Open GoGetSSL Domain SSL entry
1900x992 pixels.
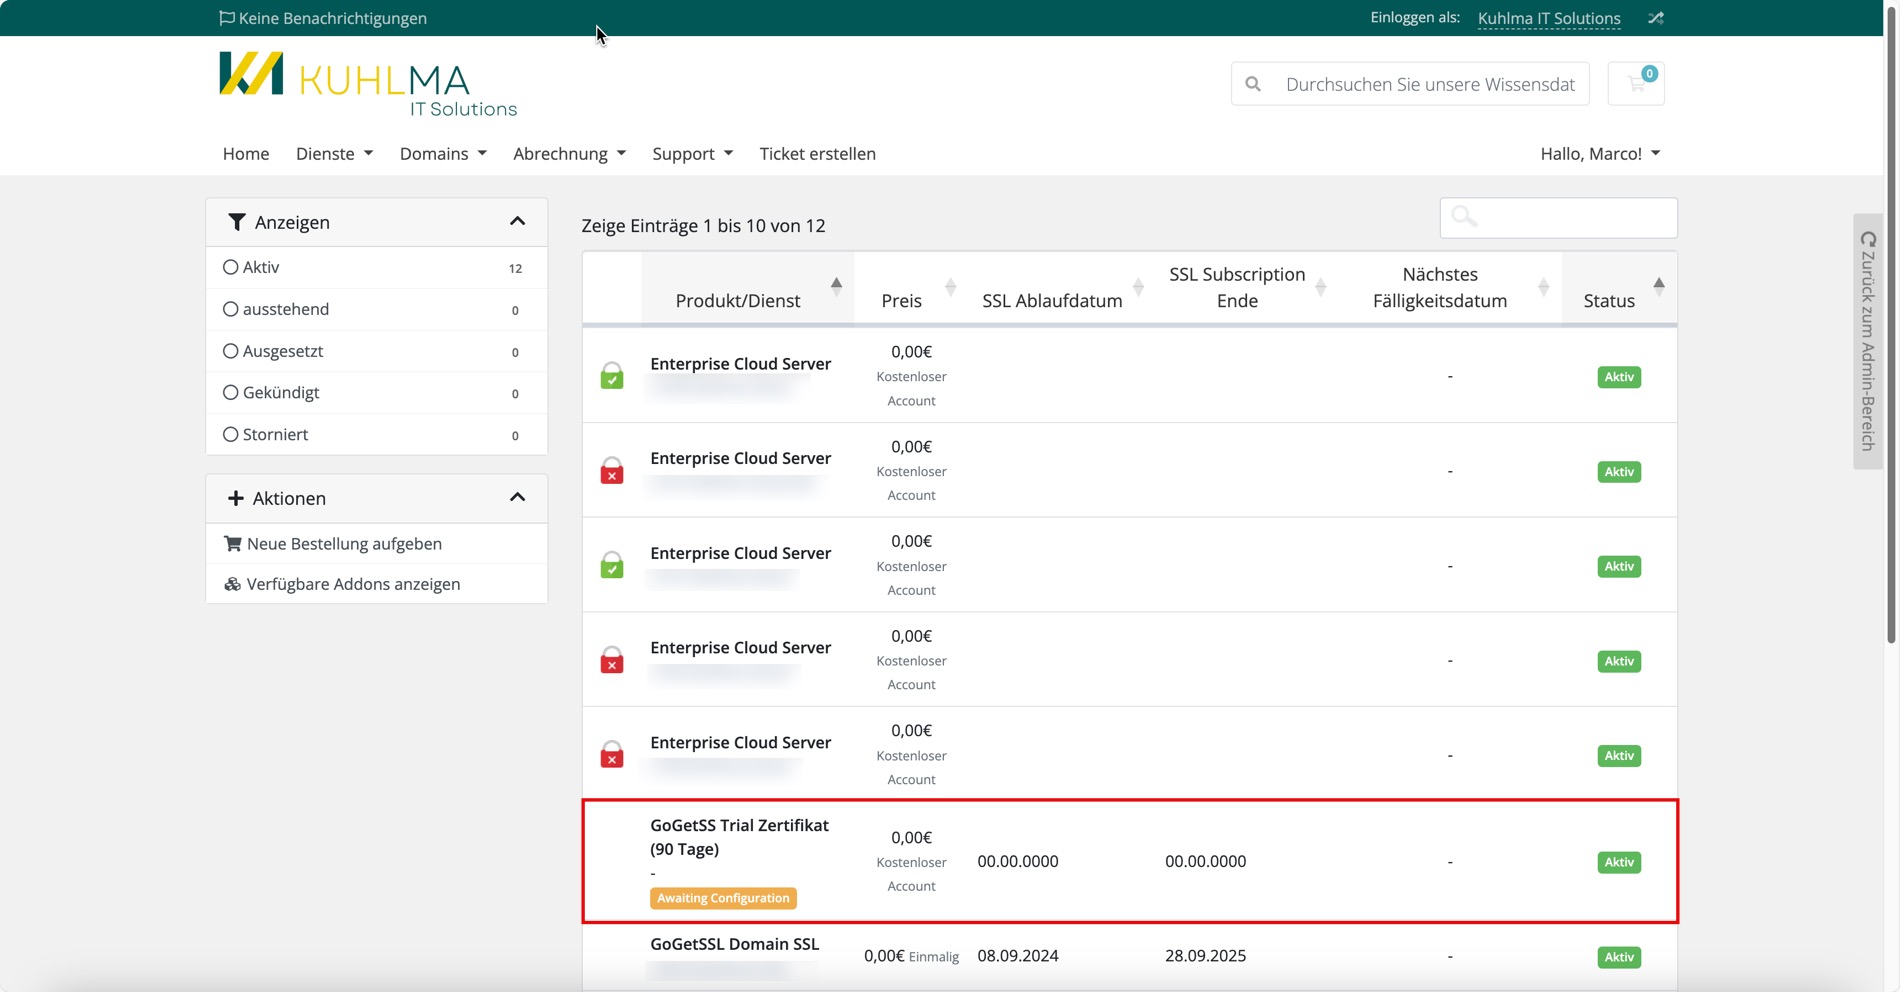pyautogui.click(x=734, y=944)
